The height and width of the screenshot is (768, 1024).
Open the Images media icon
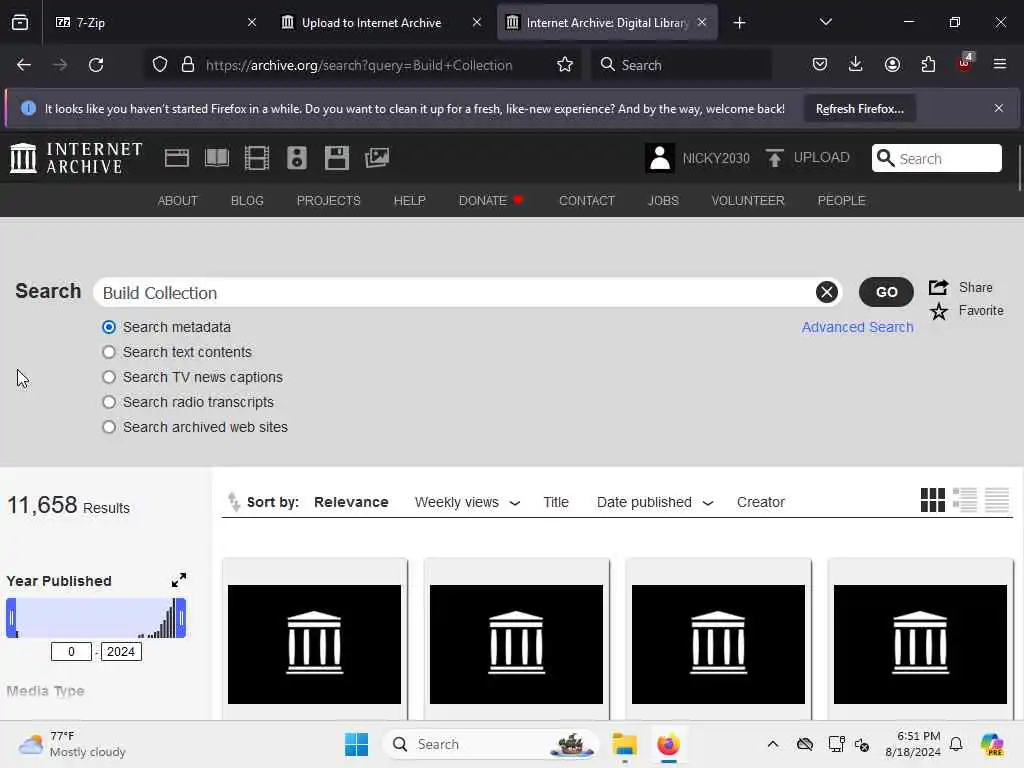tap(377, 158)
